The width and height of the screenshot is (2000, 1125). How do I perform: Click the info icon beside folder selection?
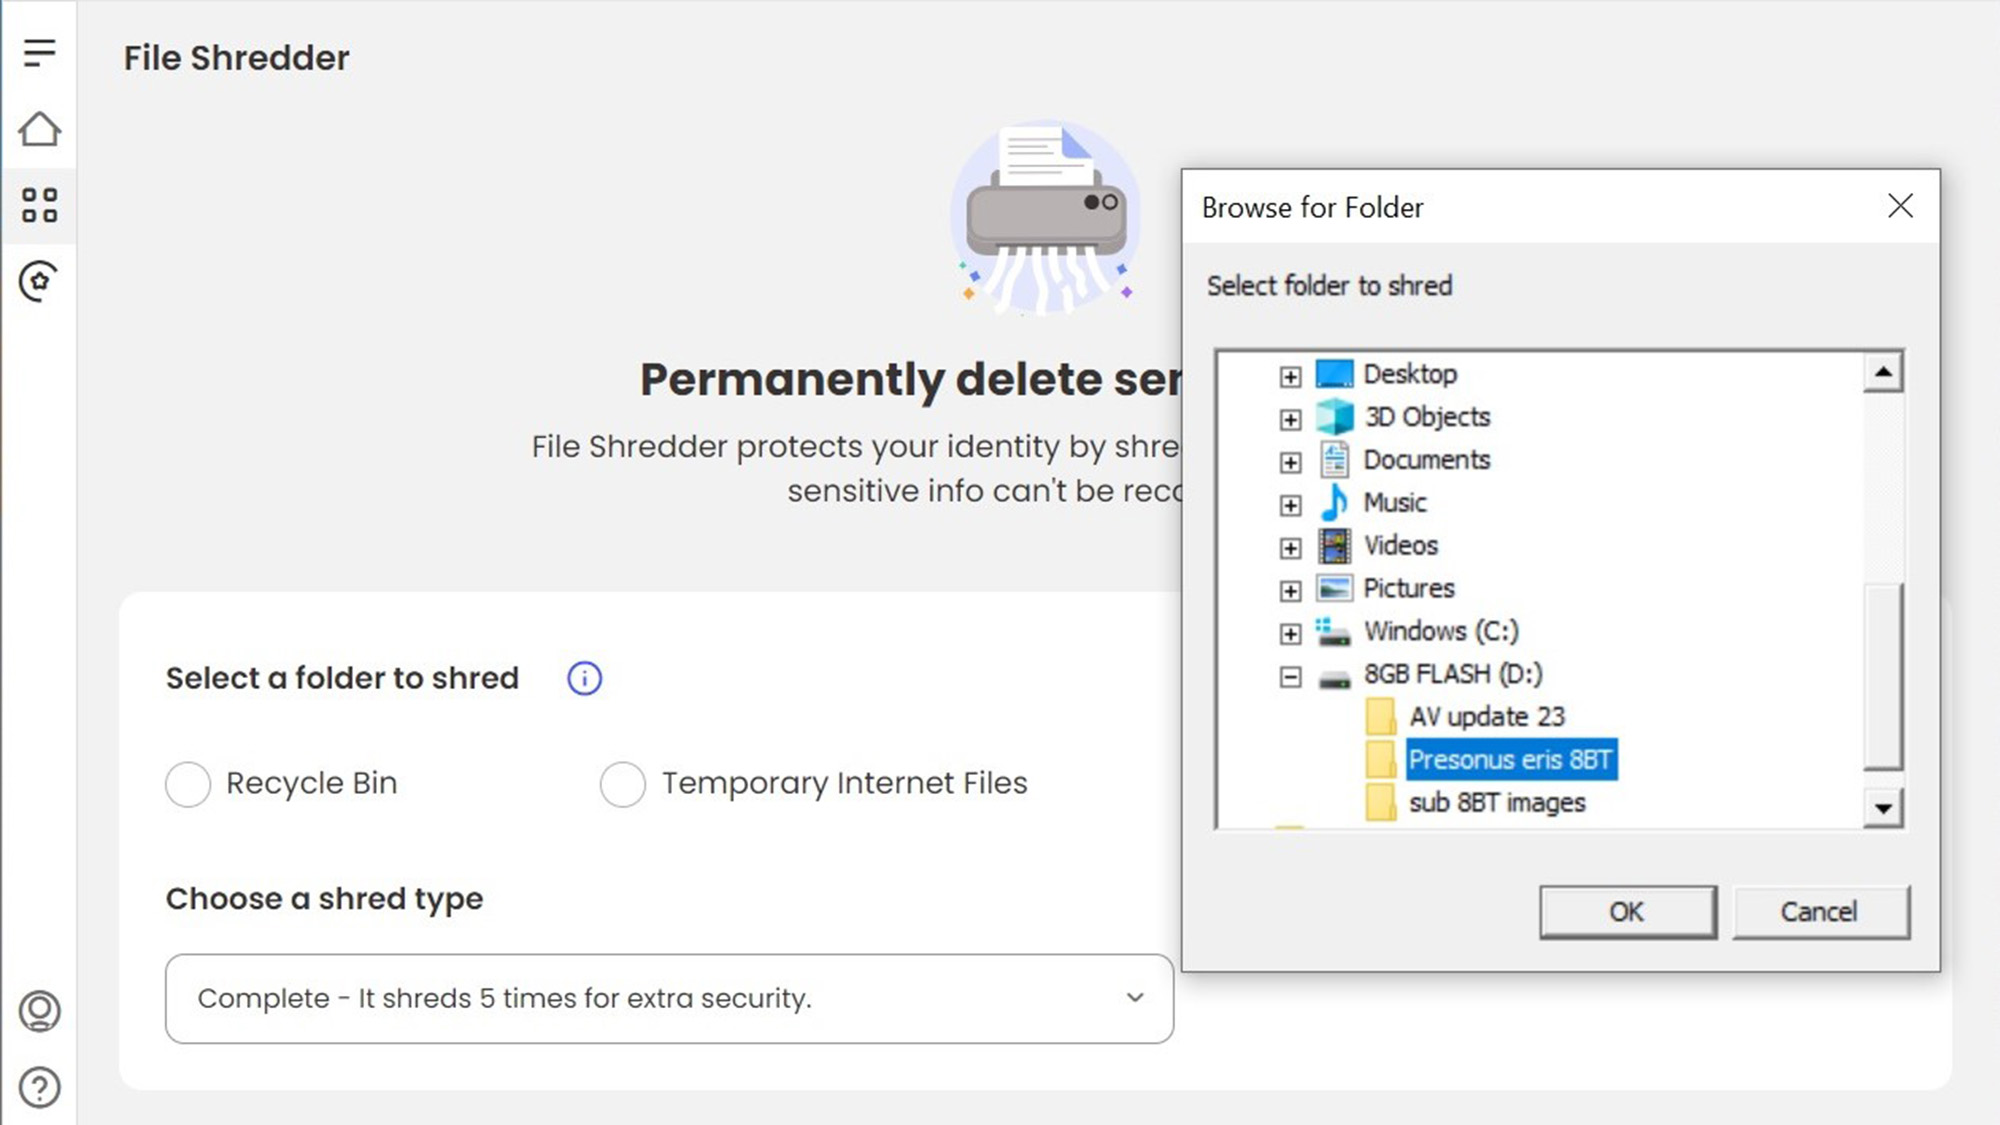[x=584, y=679]
